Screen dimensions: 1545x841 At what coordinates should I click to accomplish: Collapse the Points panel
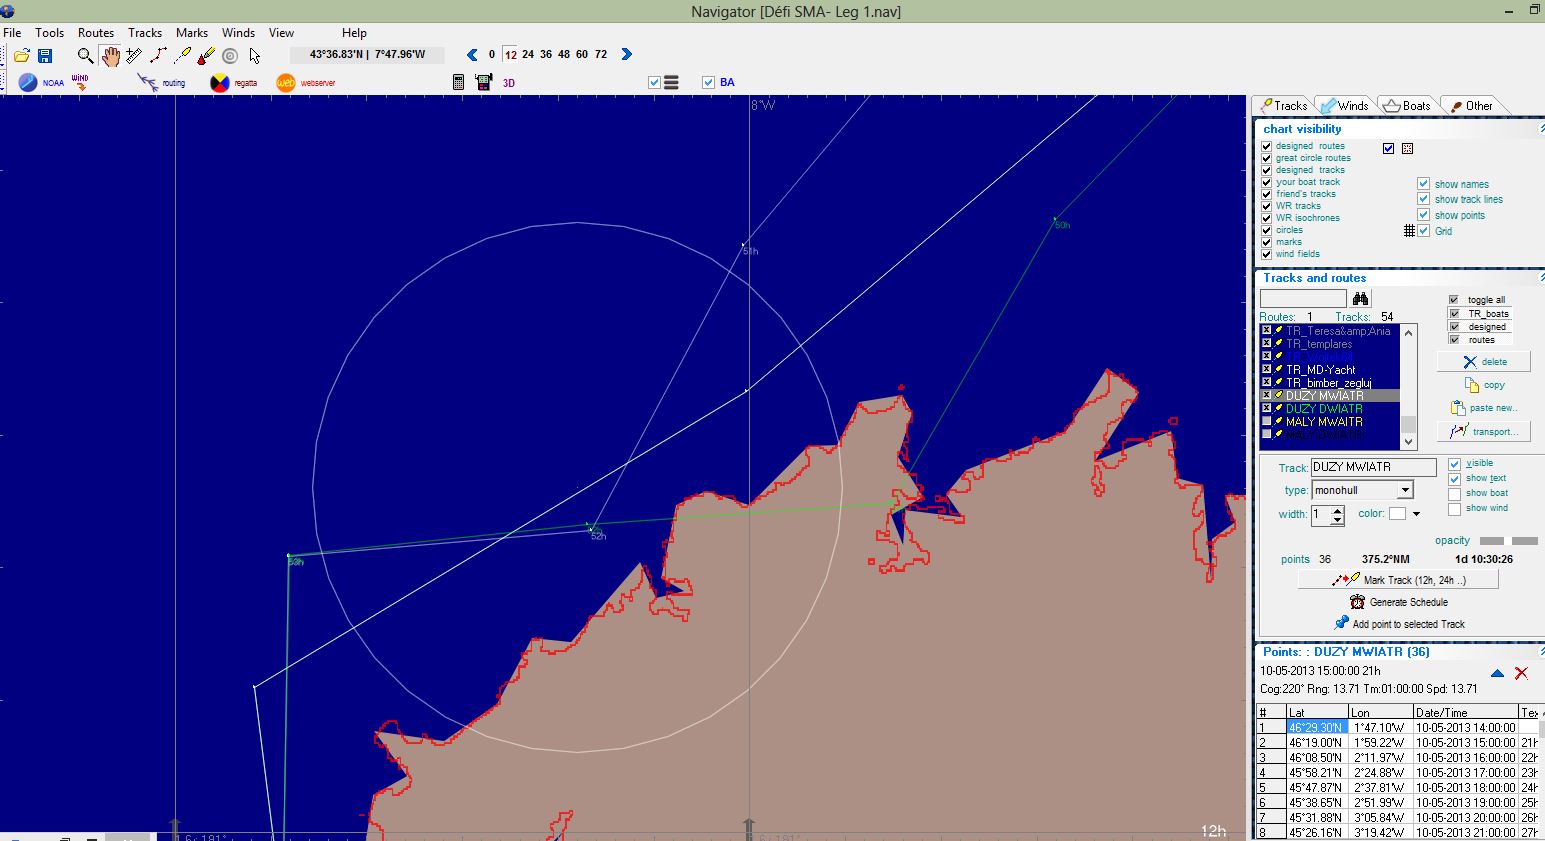click(x=1540, y=651)
